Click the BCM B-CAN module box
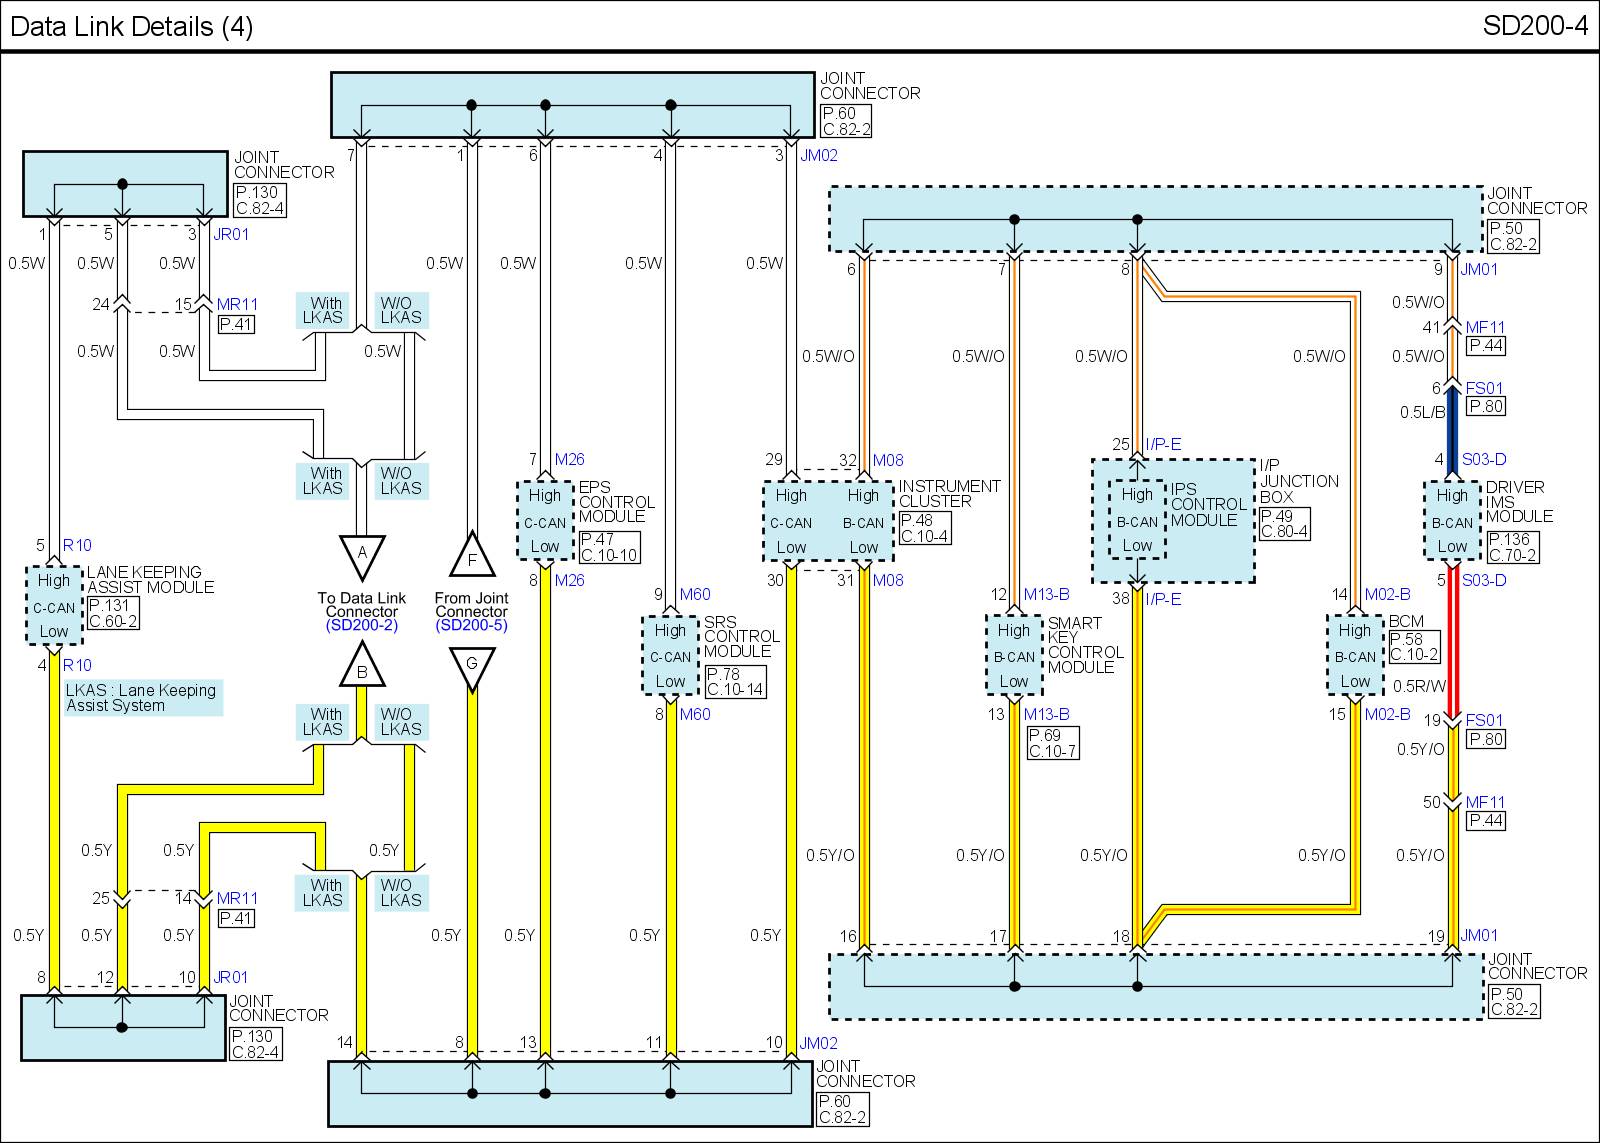Screen dimensions: 1600x1143 1355,656
